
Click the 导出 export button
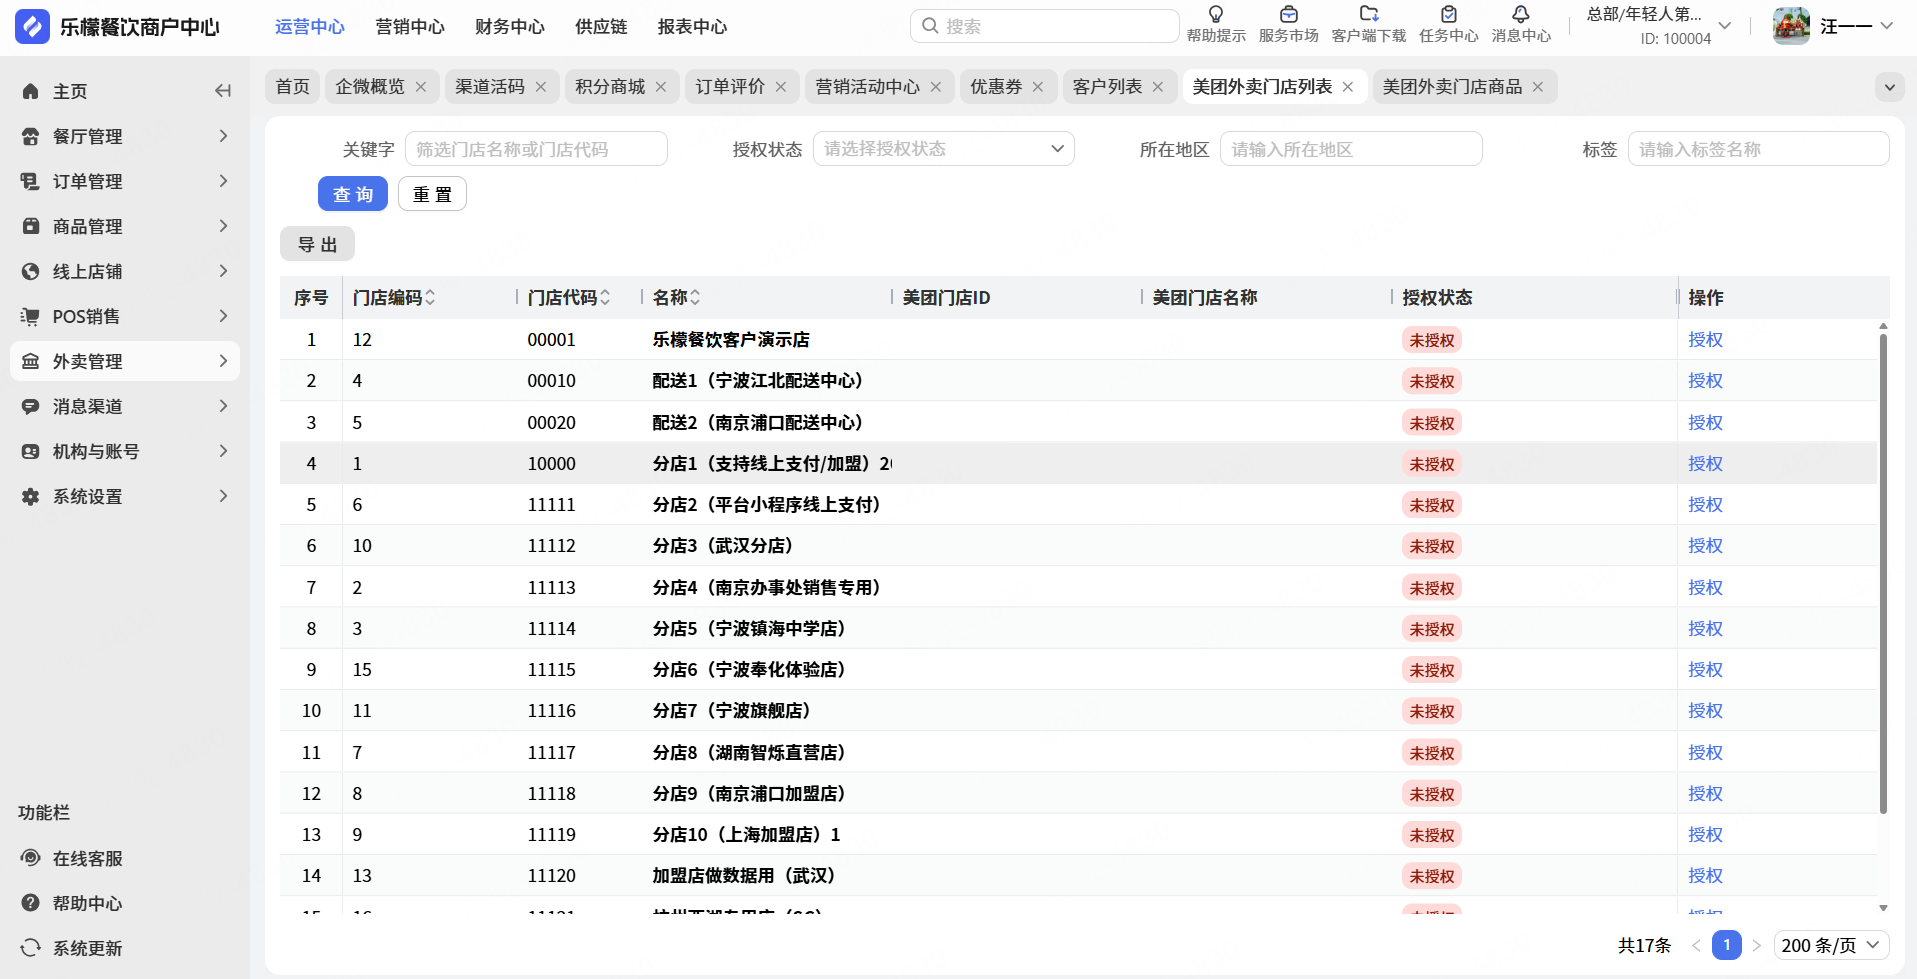click(x=317, y=244)
